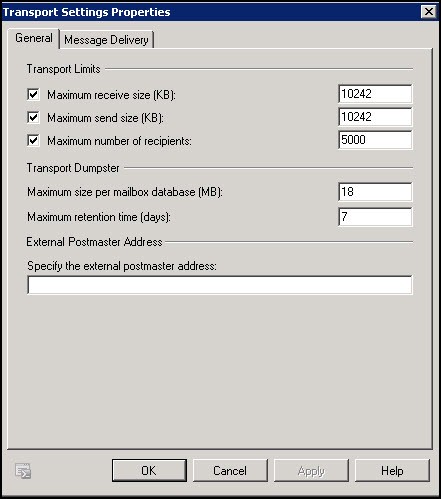Click the Transport Dumpster section heading
The height and width of the screenshot is (499, 441).
coord(73,168)
